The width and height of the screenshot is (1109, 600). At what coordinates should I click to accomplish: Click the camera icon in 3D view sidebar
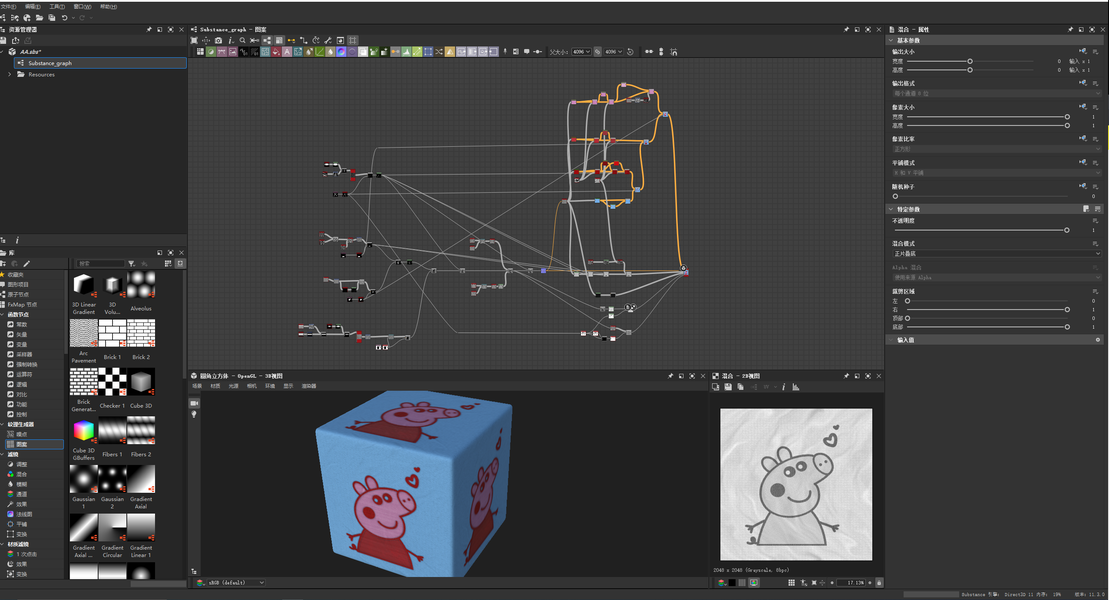pyautogui.click(x=194, y=403)
